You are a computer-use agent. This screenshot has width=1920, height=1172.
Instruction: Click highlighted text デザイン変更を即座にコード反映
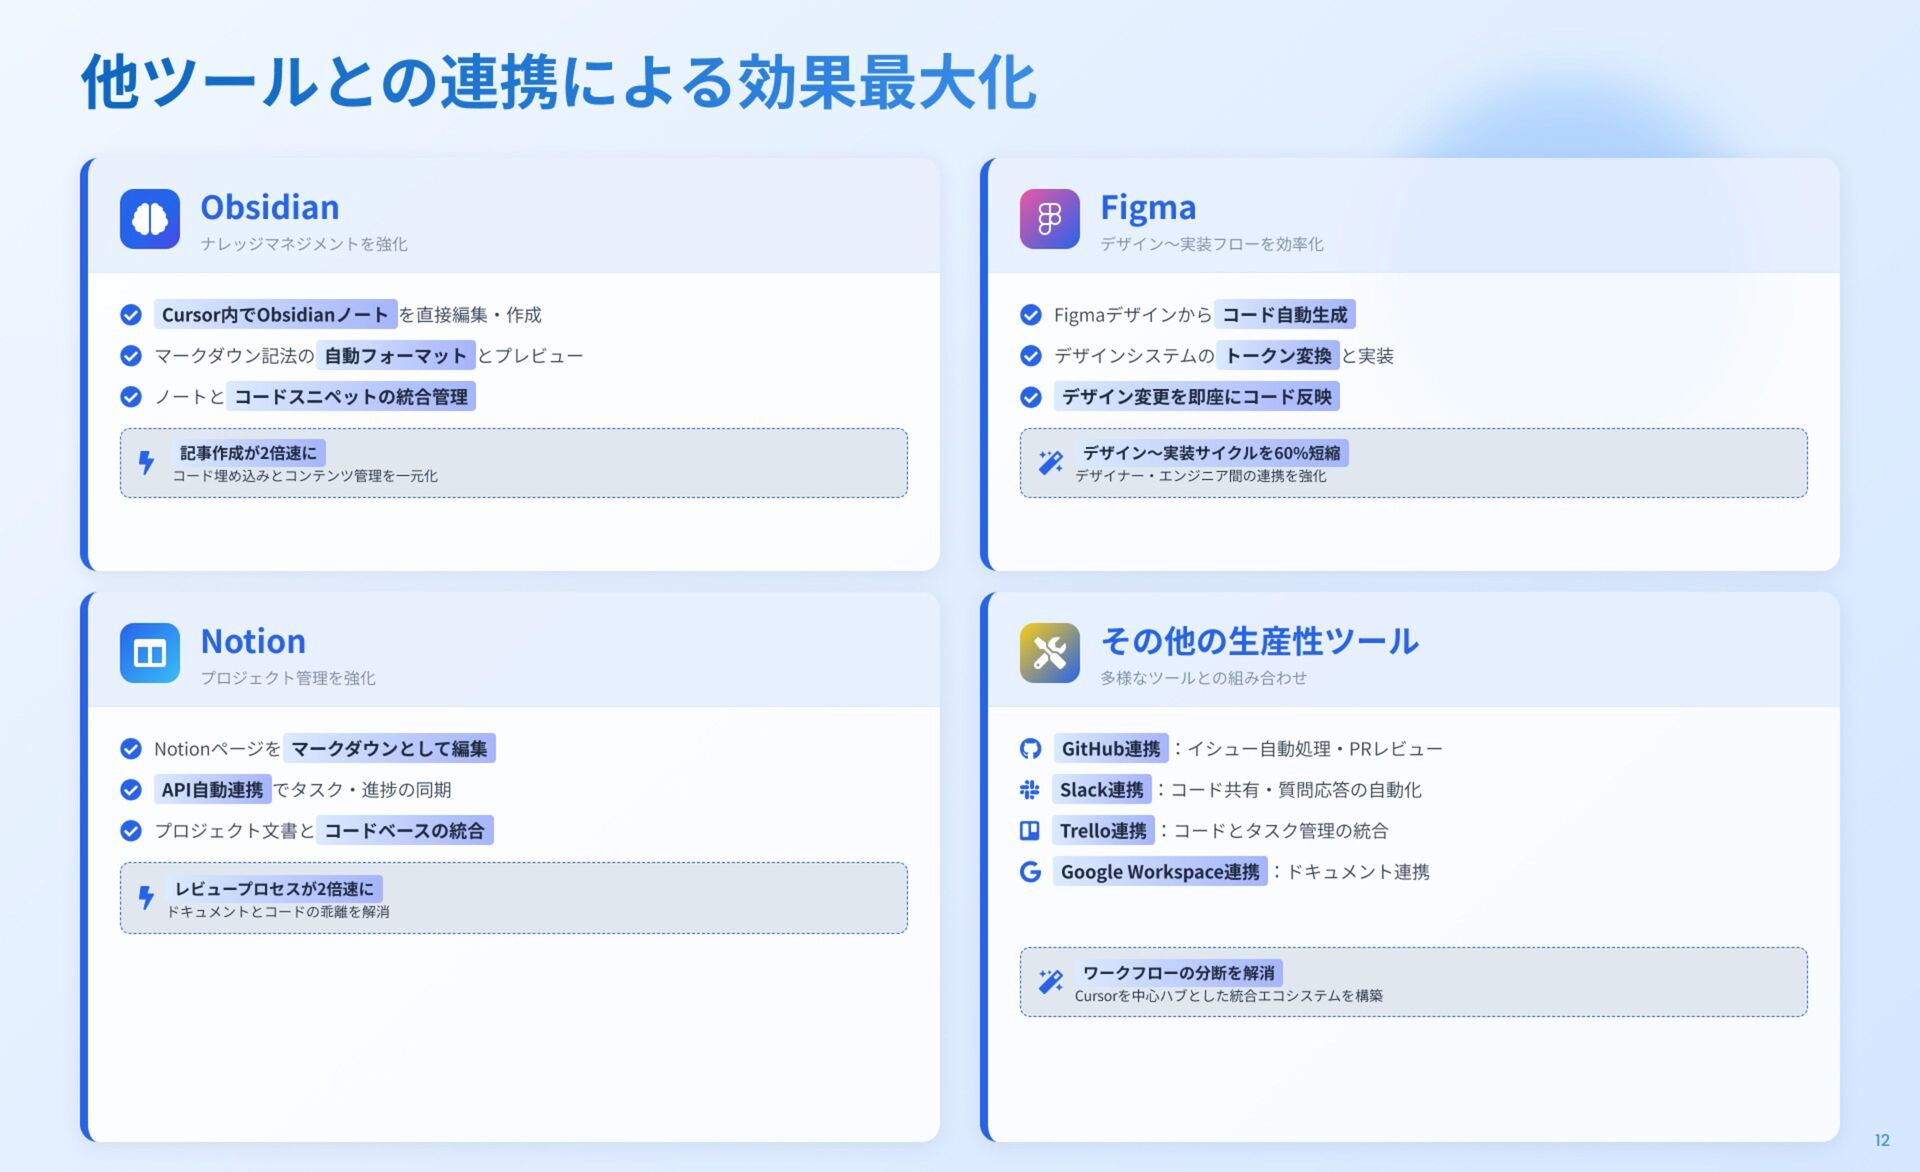(x=1197, y=397)
